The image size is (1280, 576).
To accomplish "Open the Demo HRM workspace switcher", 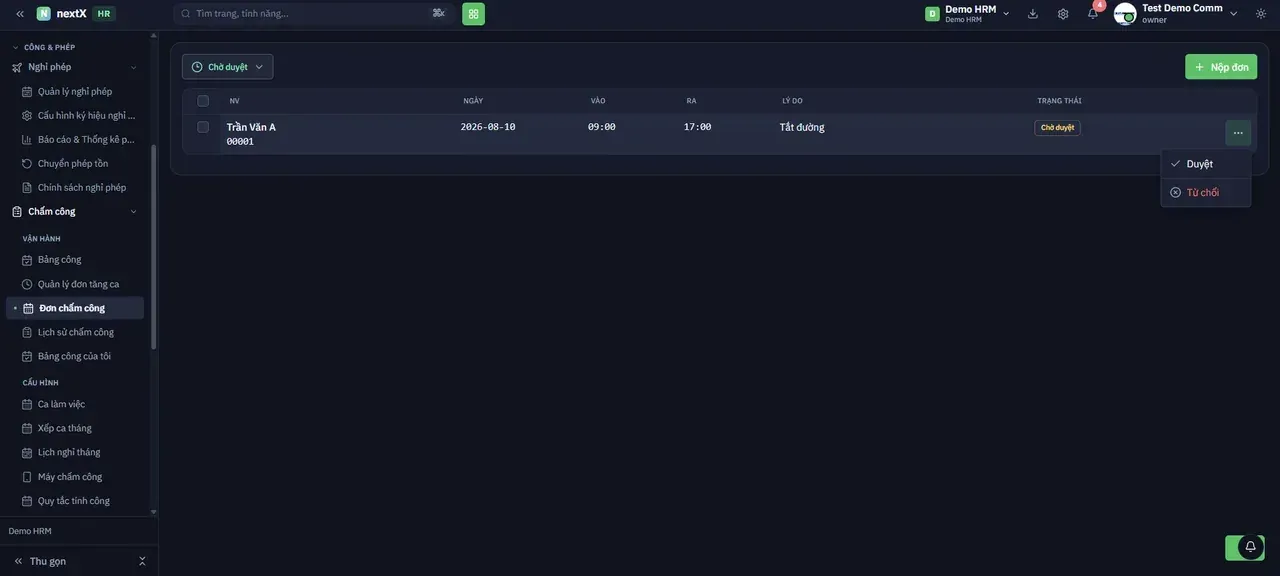I will [967, 14].
